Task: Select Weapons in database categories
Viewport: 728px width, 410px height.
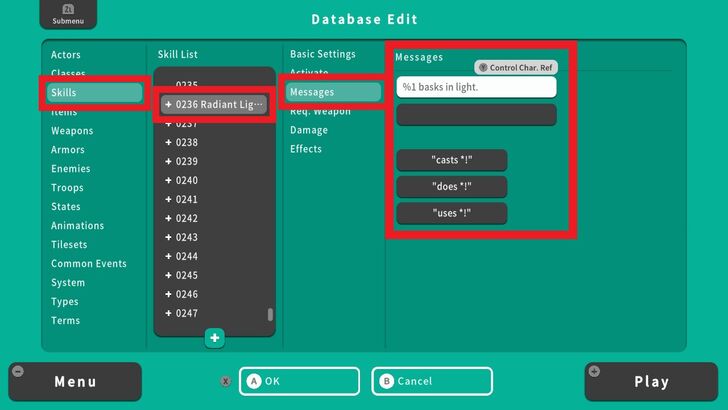Action: point(72,131)
